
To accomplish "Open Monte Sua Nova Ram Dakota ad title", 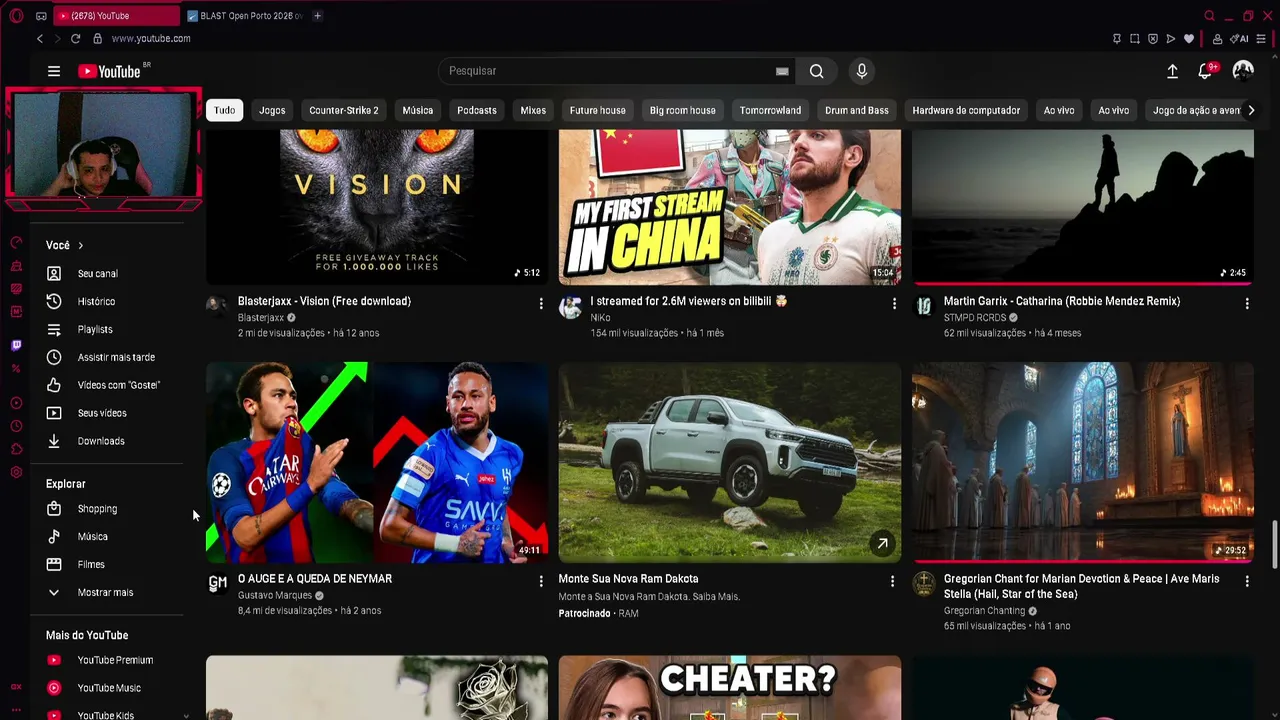I will (x=628, y=579).
